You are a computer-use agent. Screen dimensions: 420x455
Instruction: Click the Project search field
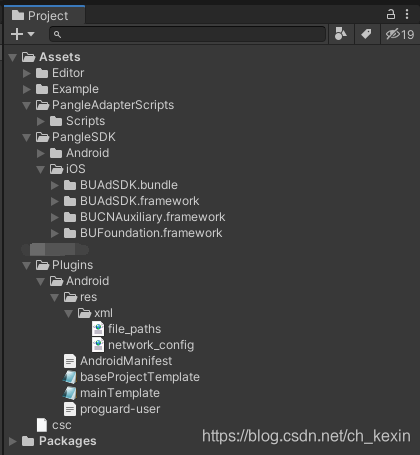[x=188, y=34]
